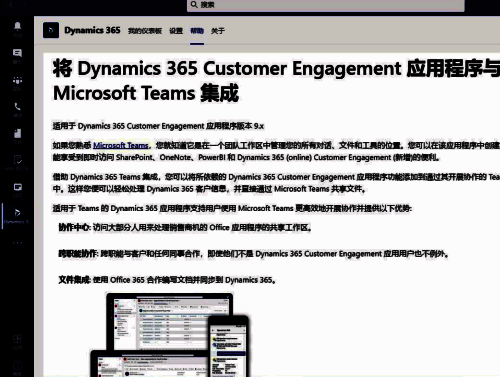Open the Files icon in sidebar

click(17, 133)
